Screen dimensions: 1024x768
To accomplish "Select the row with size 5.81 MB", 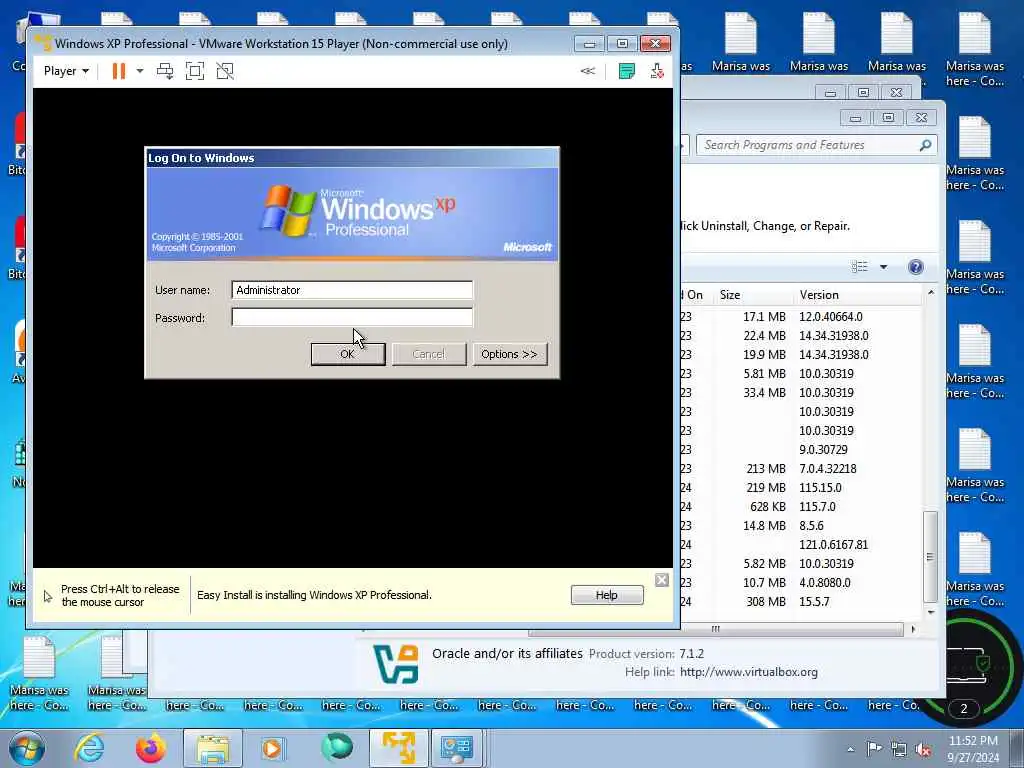I will [x=801, y=374].
